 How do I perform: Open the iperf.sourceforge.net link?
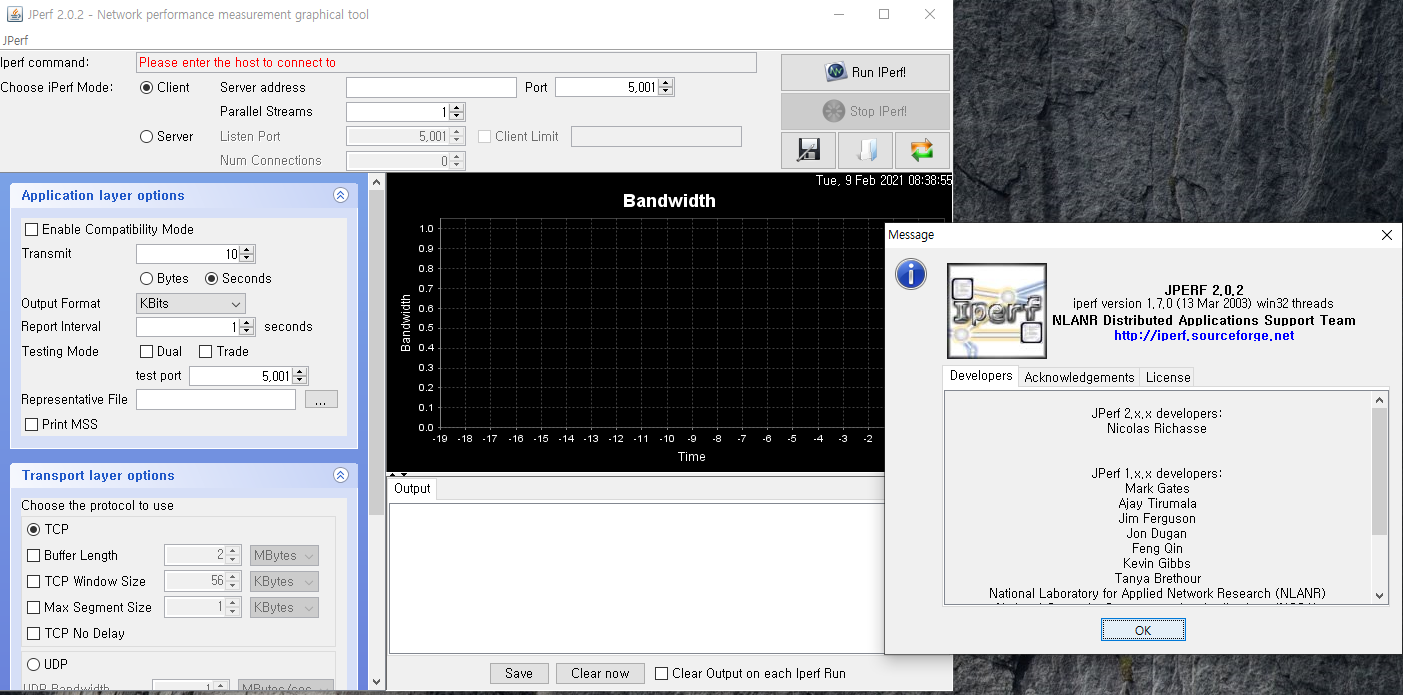tap(1204, 335)
